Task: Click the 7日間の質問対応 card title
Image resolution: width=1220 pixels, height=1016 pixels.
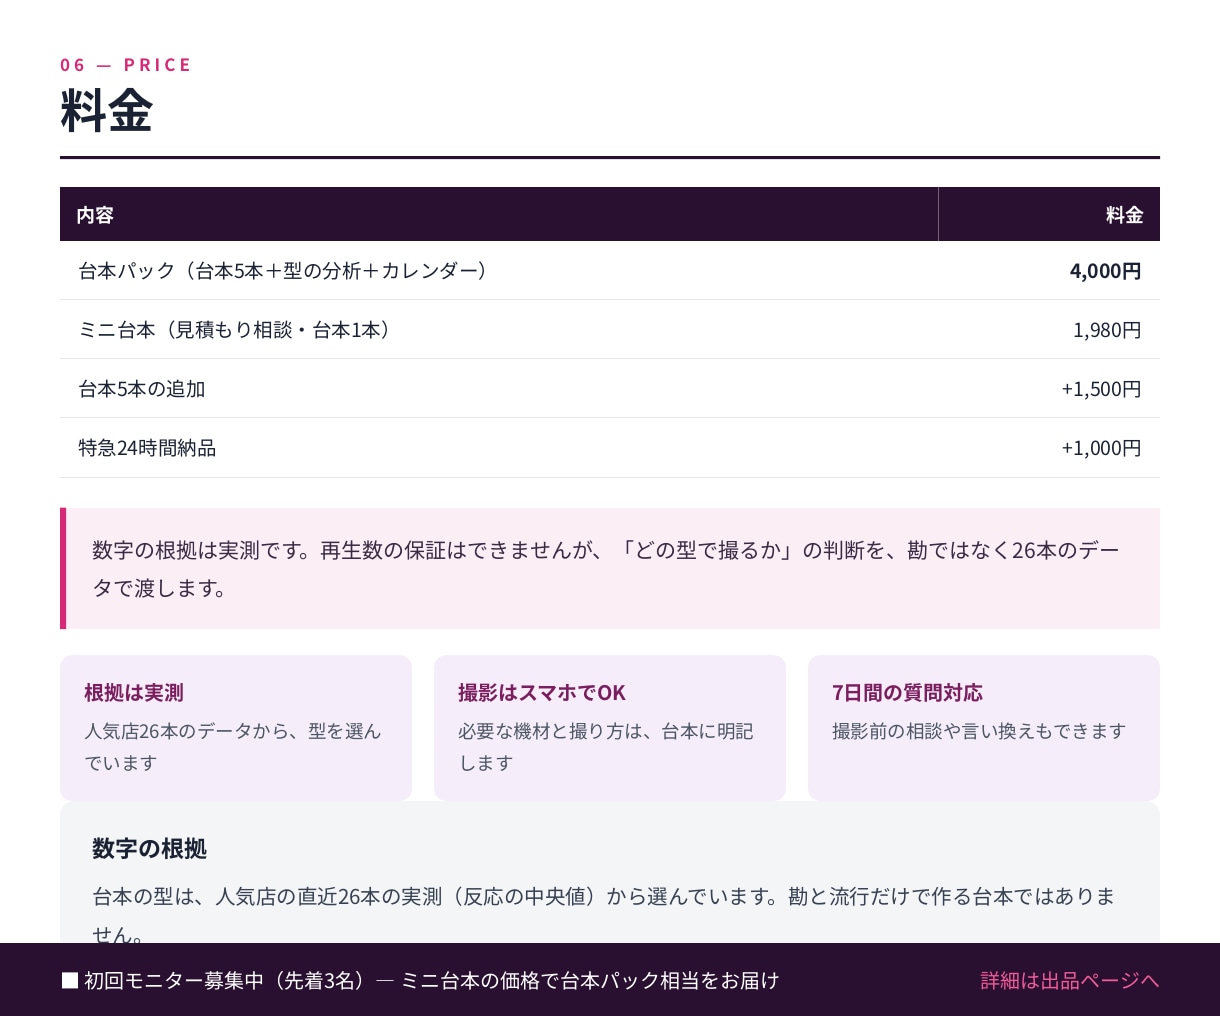Action: click(907, 693)
